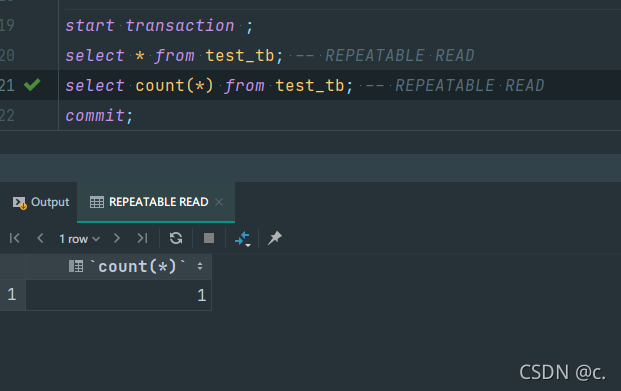This screenshot has height=391, width=621.
Task: Sort by the count(*) column arrows
Action: tap(200, 267)
